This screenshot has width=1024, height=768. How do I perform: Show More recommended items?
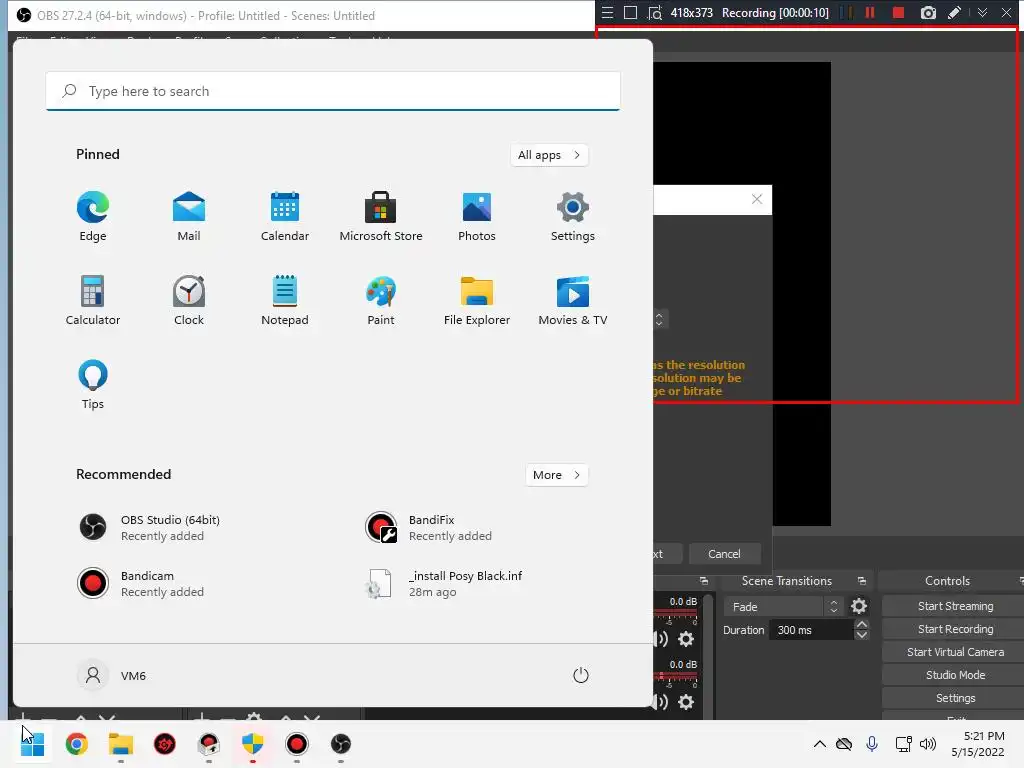coord(556,475)
